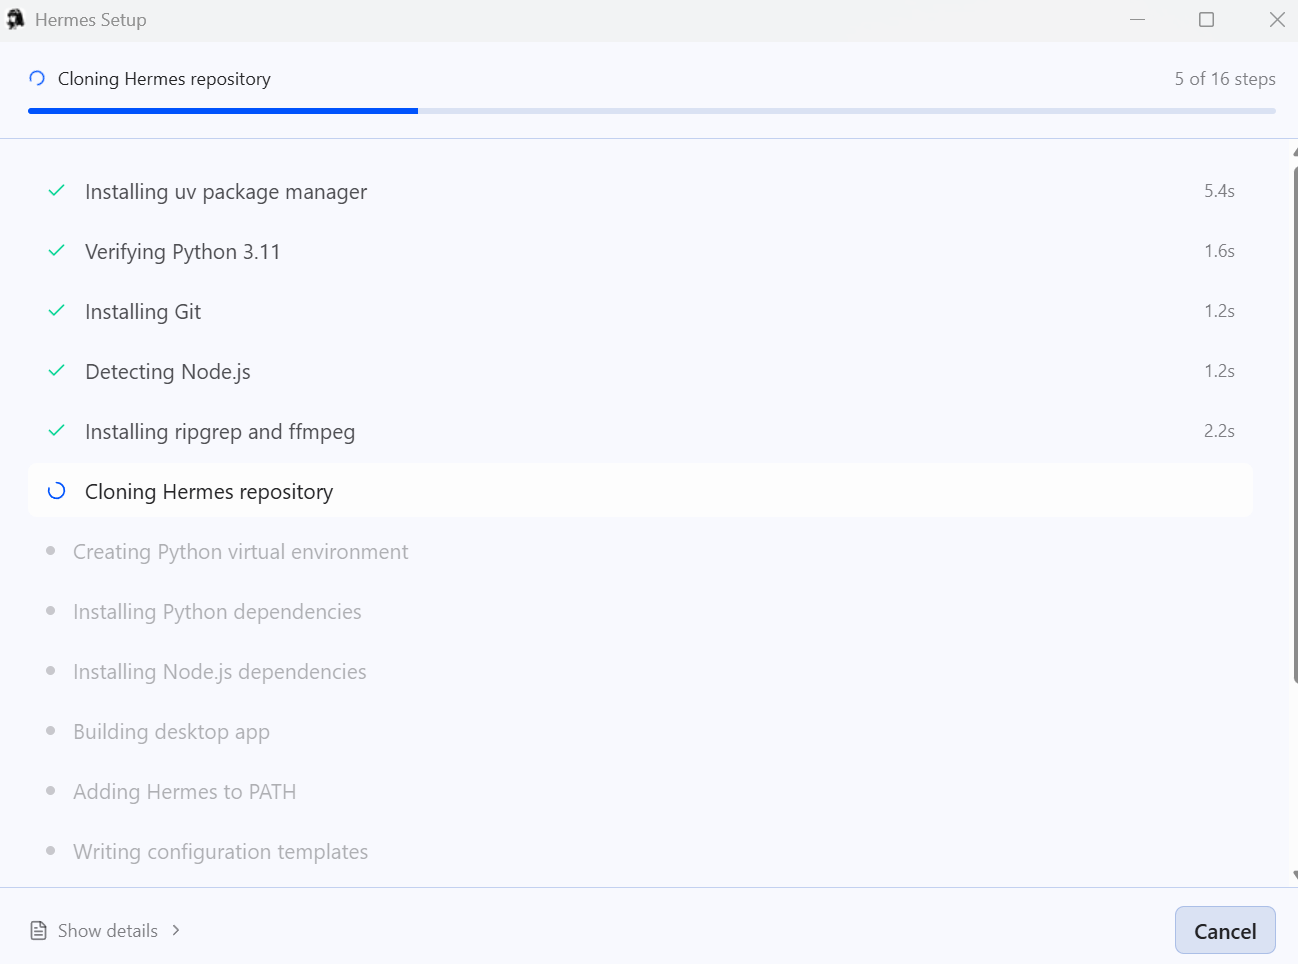The width and height of the screenshot is (1298, 964).
Task: Click the checkmark beside Installing Git
Action: (x=57, y=310)
